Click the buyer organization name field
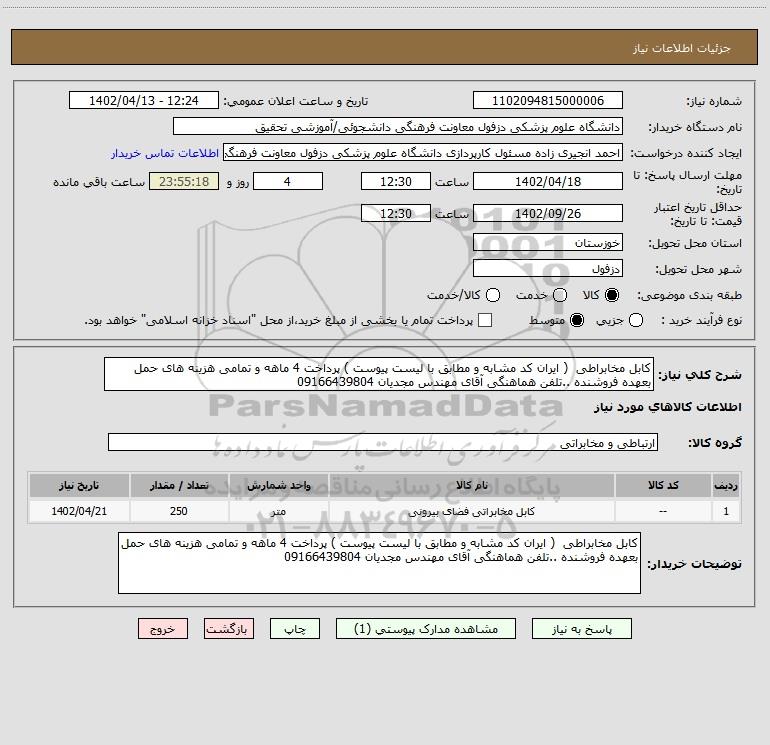 398,126
